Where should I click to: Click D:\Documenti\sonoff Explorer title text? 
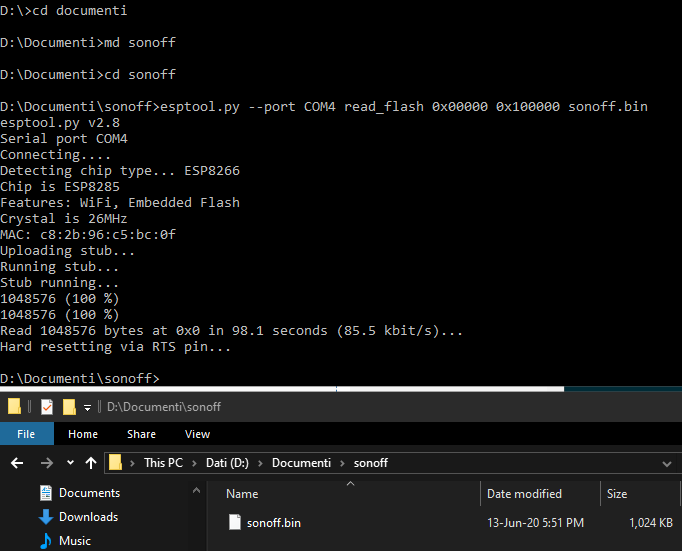(164, 407)
